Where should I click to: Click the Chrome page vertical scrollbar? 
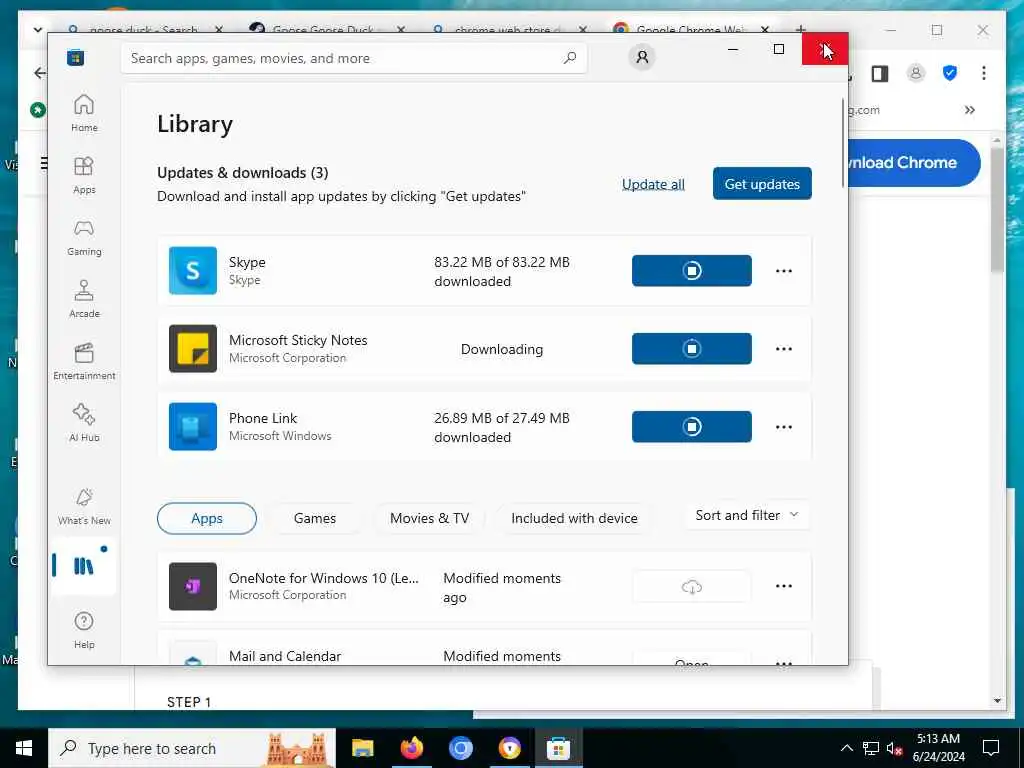pyautogui.click(x=997, y=209)
